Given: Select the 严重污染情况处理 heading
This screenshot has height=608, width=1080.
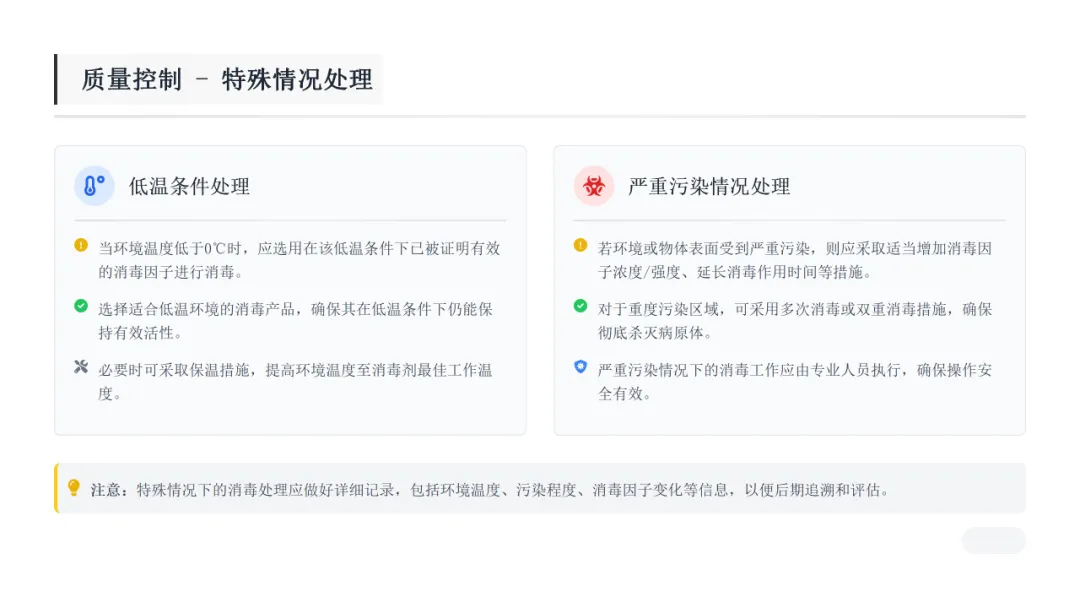Looking at the screenshot, I should click(x=709, y=187).
